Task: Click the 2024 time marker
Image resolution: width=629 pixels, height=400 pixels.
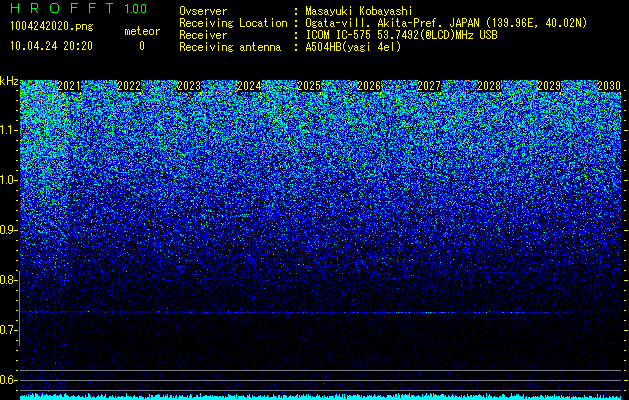Action: [249, 86]
